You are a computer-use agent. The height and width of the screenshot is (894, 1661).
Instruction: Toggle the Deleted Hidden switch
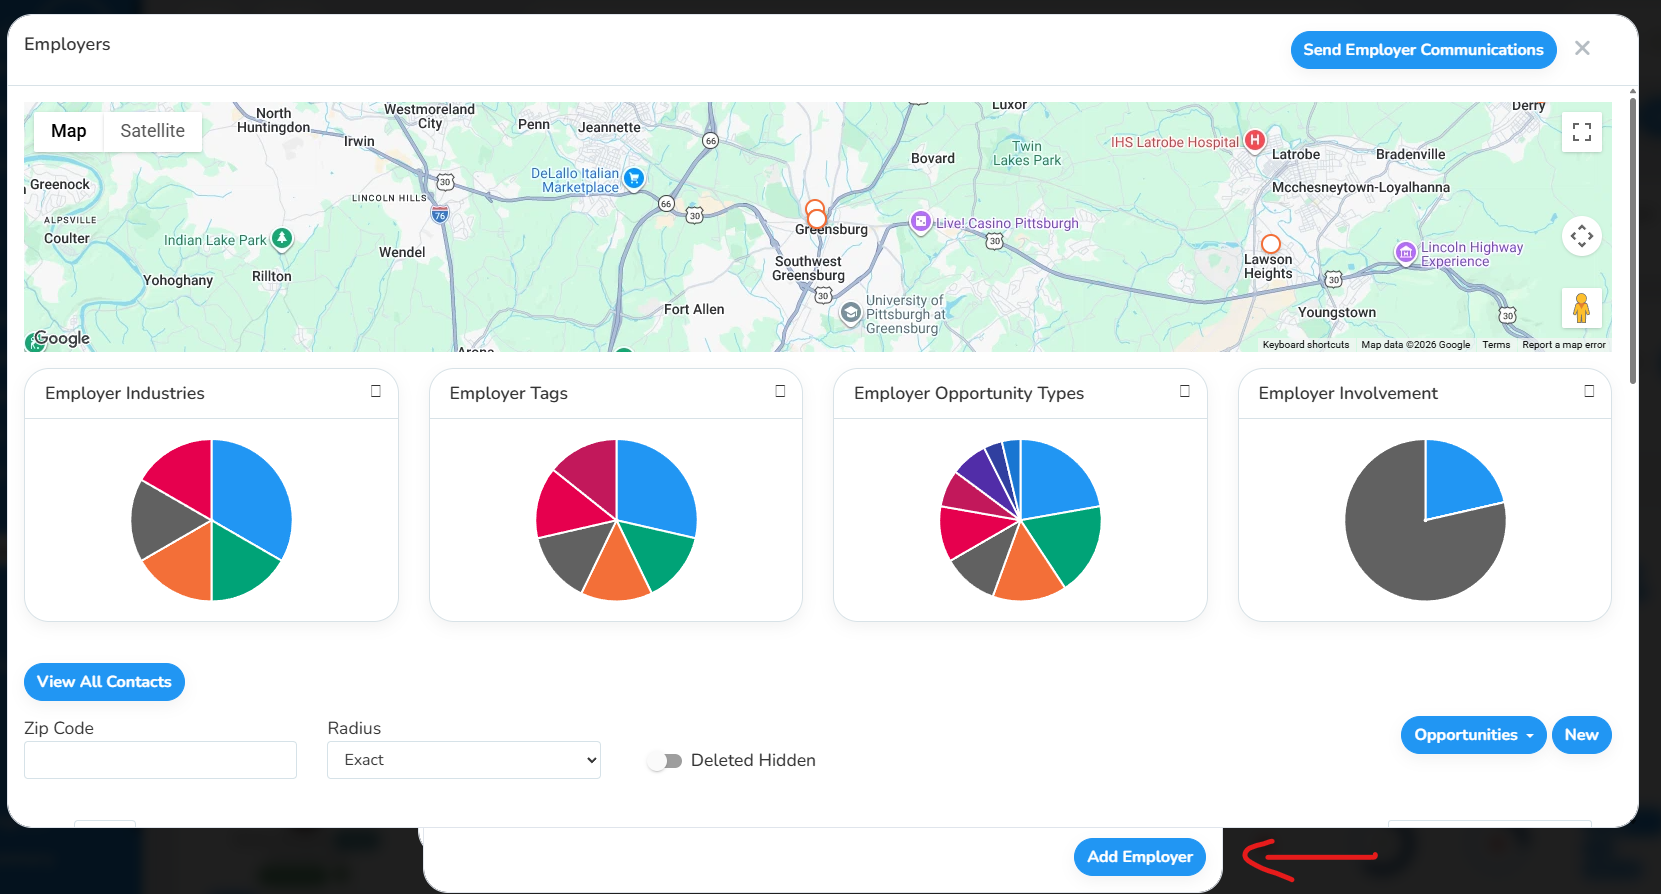click(664, 761)
